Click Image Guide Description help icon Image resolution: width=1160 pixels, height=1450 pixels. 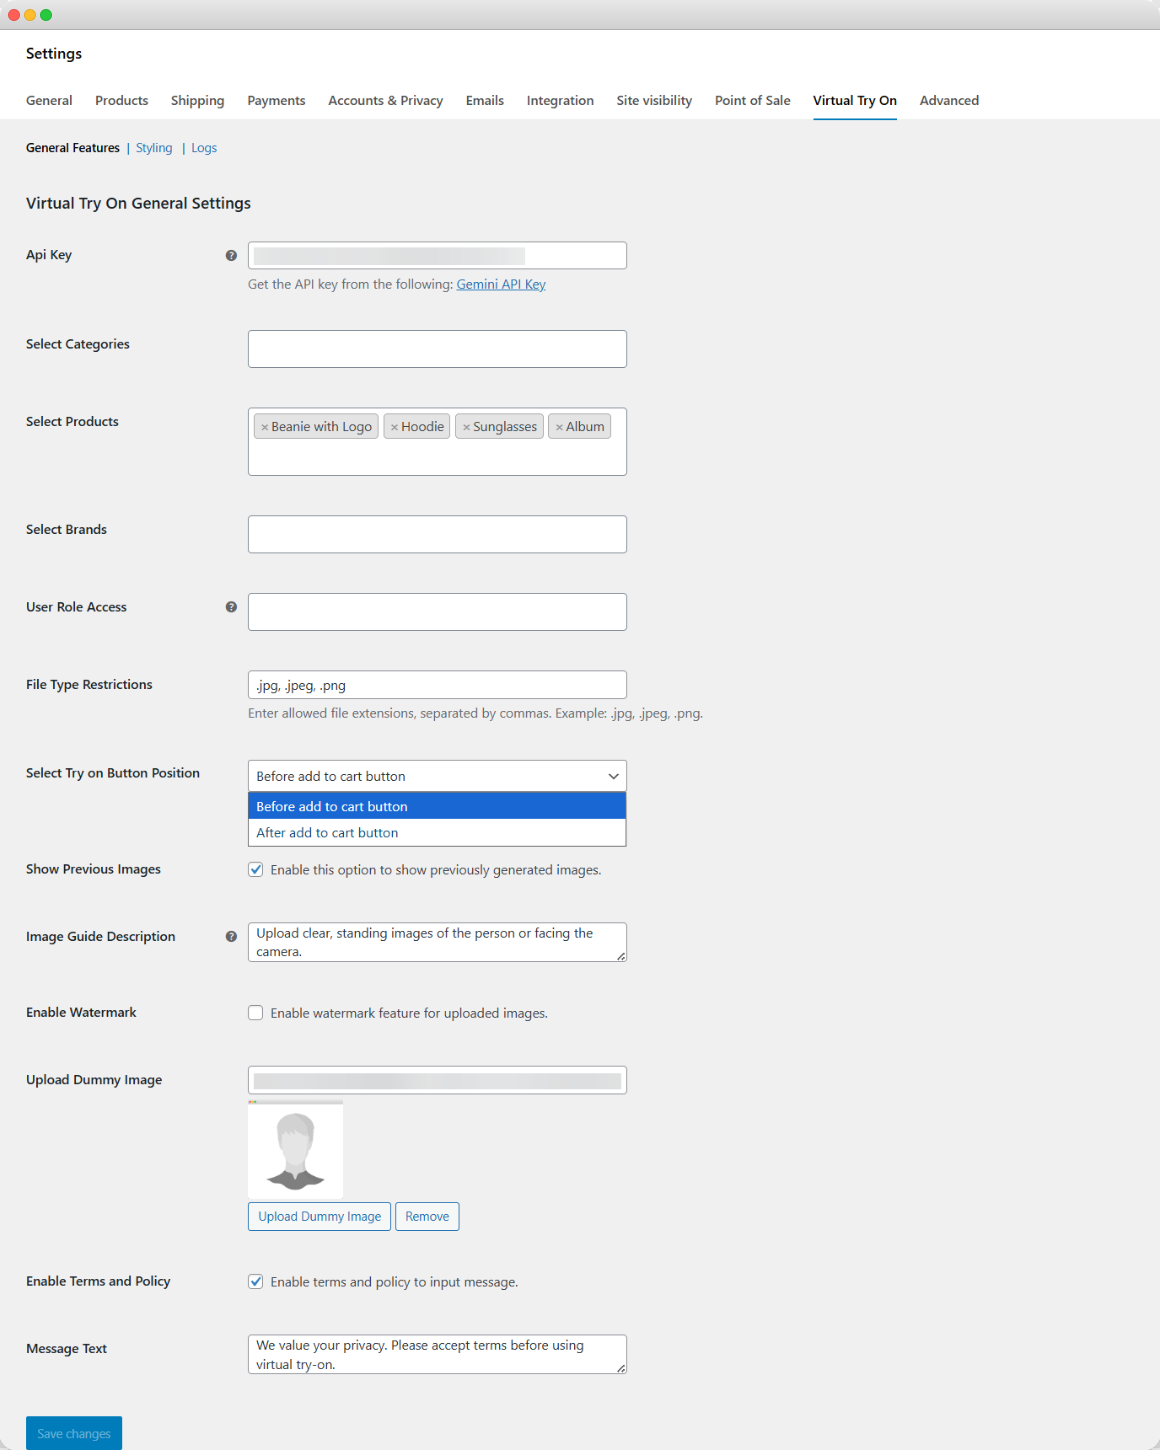231,937
